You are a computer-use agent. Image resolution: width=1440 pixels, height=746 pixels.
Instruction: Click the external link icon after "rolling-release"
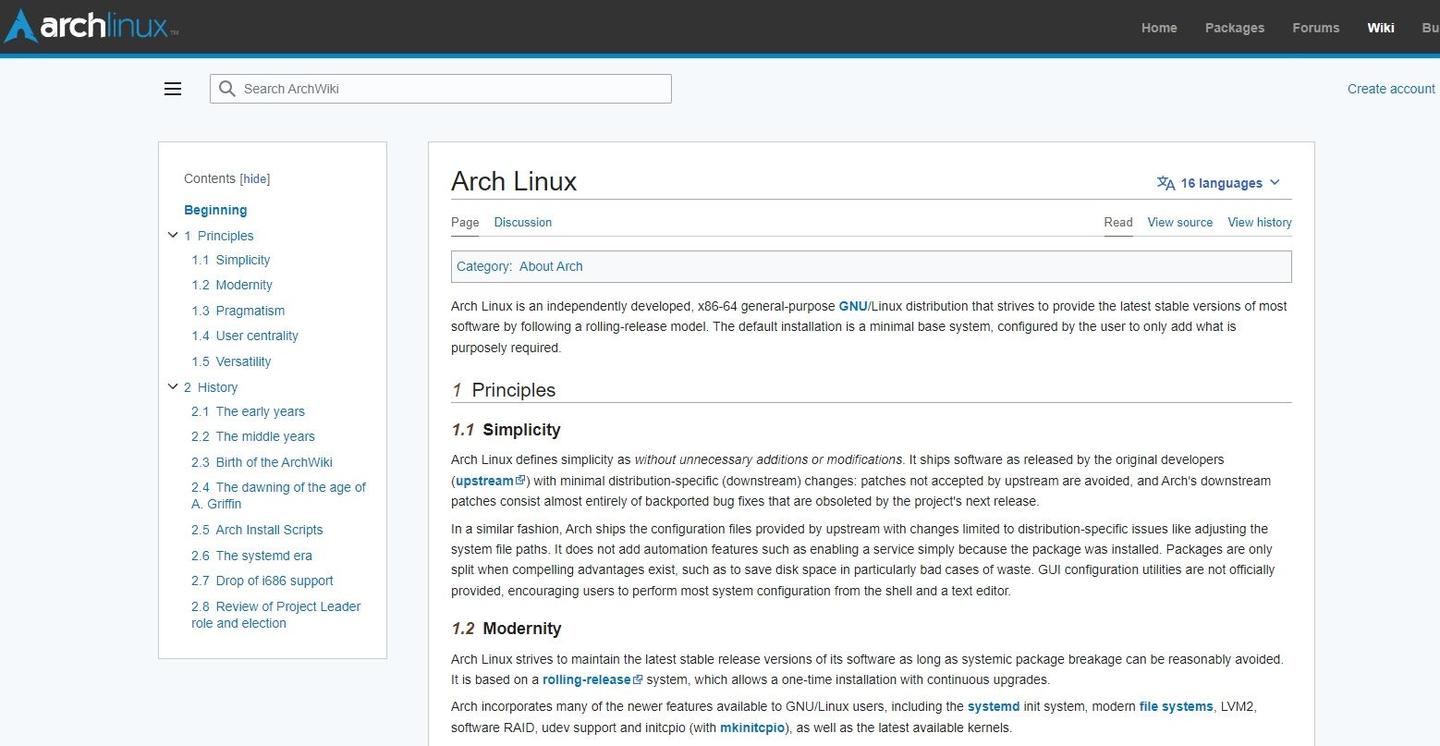(x=638, y=678)
